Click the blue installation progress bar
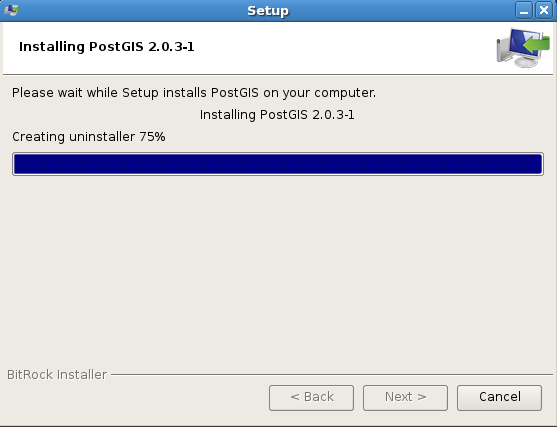The height and width of the screenshot is (427, 557). coord(278,164)
